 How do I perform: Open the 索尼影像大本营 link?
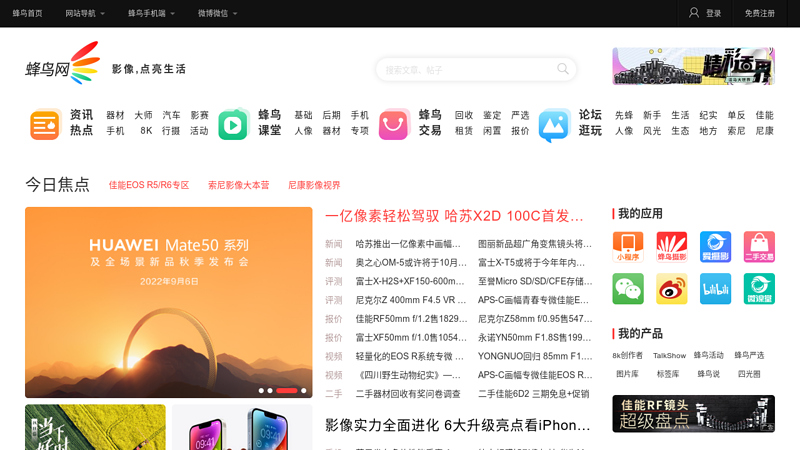(238, 185)
